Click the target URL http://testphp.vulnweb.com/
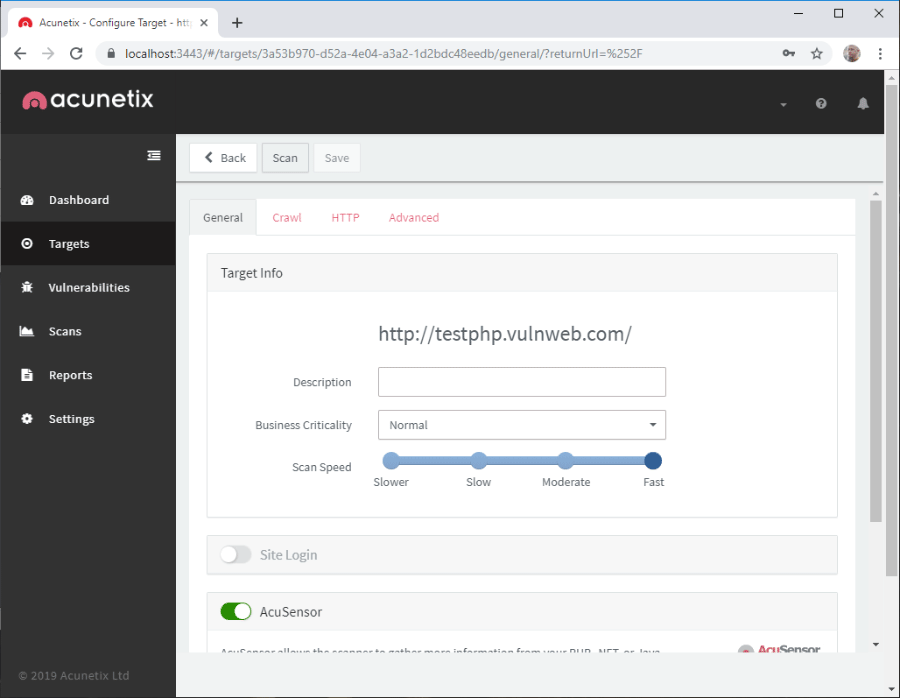 [x=505, y=334]
